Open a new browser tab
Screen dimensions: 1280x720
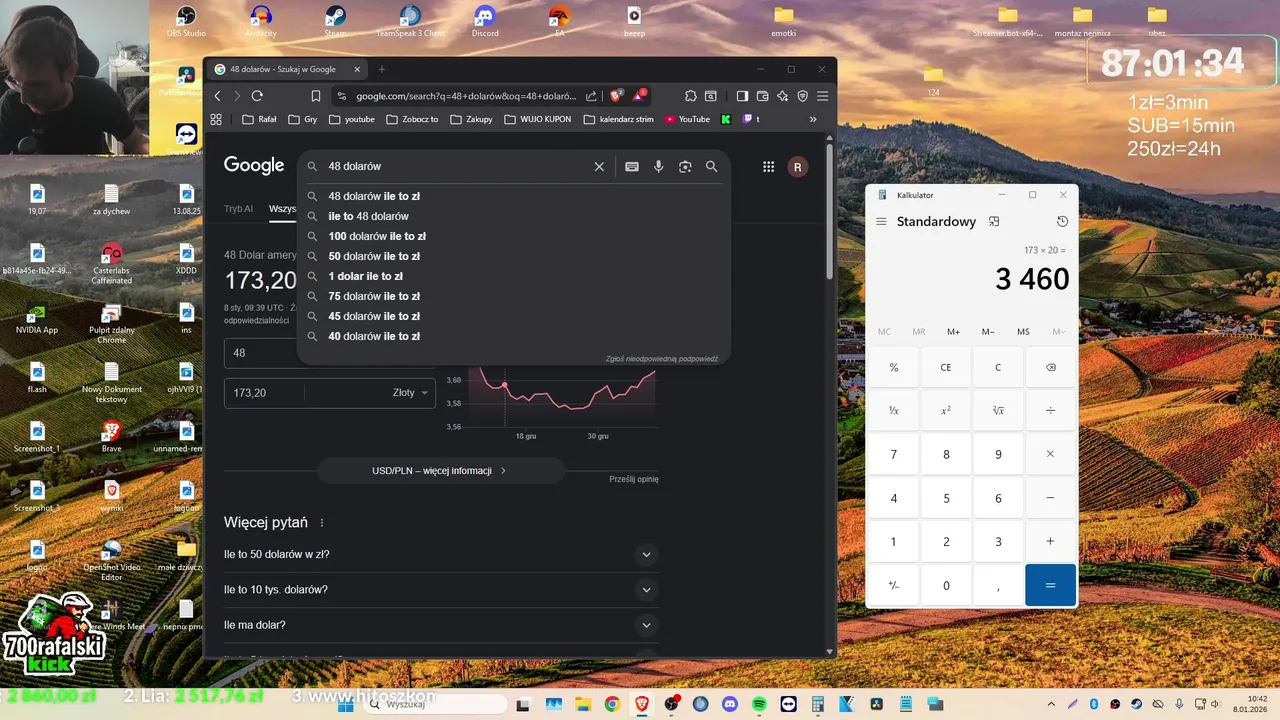tap(382, 70)
